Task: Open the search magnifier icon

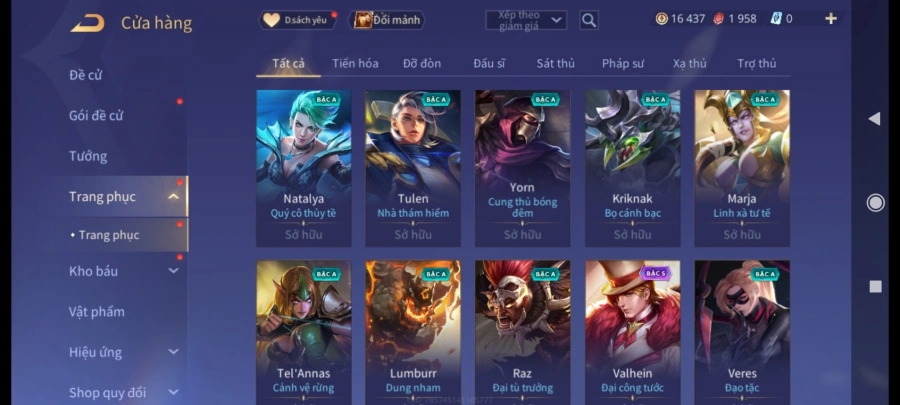Action: pyautogui.click(x=589, y=20)
